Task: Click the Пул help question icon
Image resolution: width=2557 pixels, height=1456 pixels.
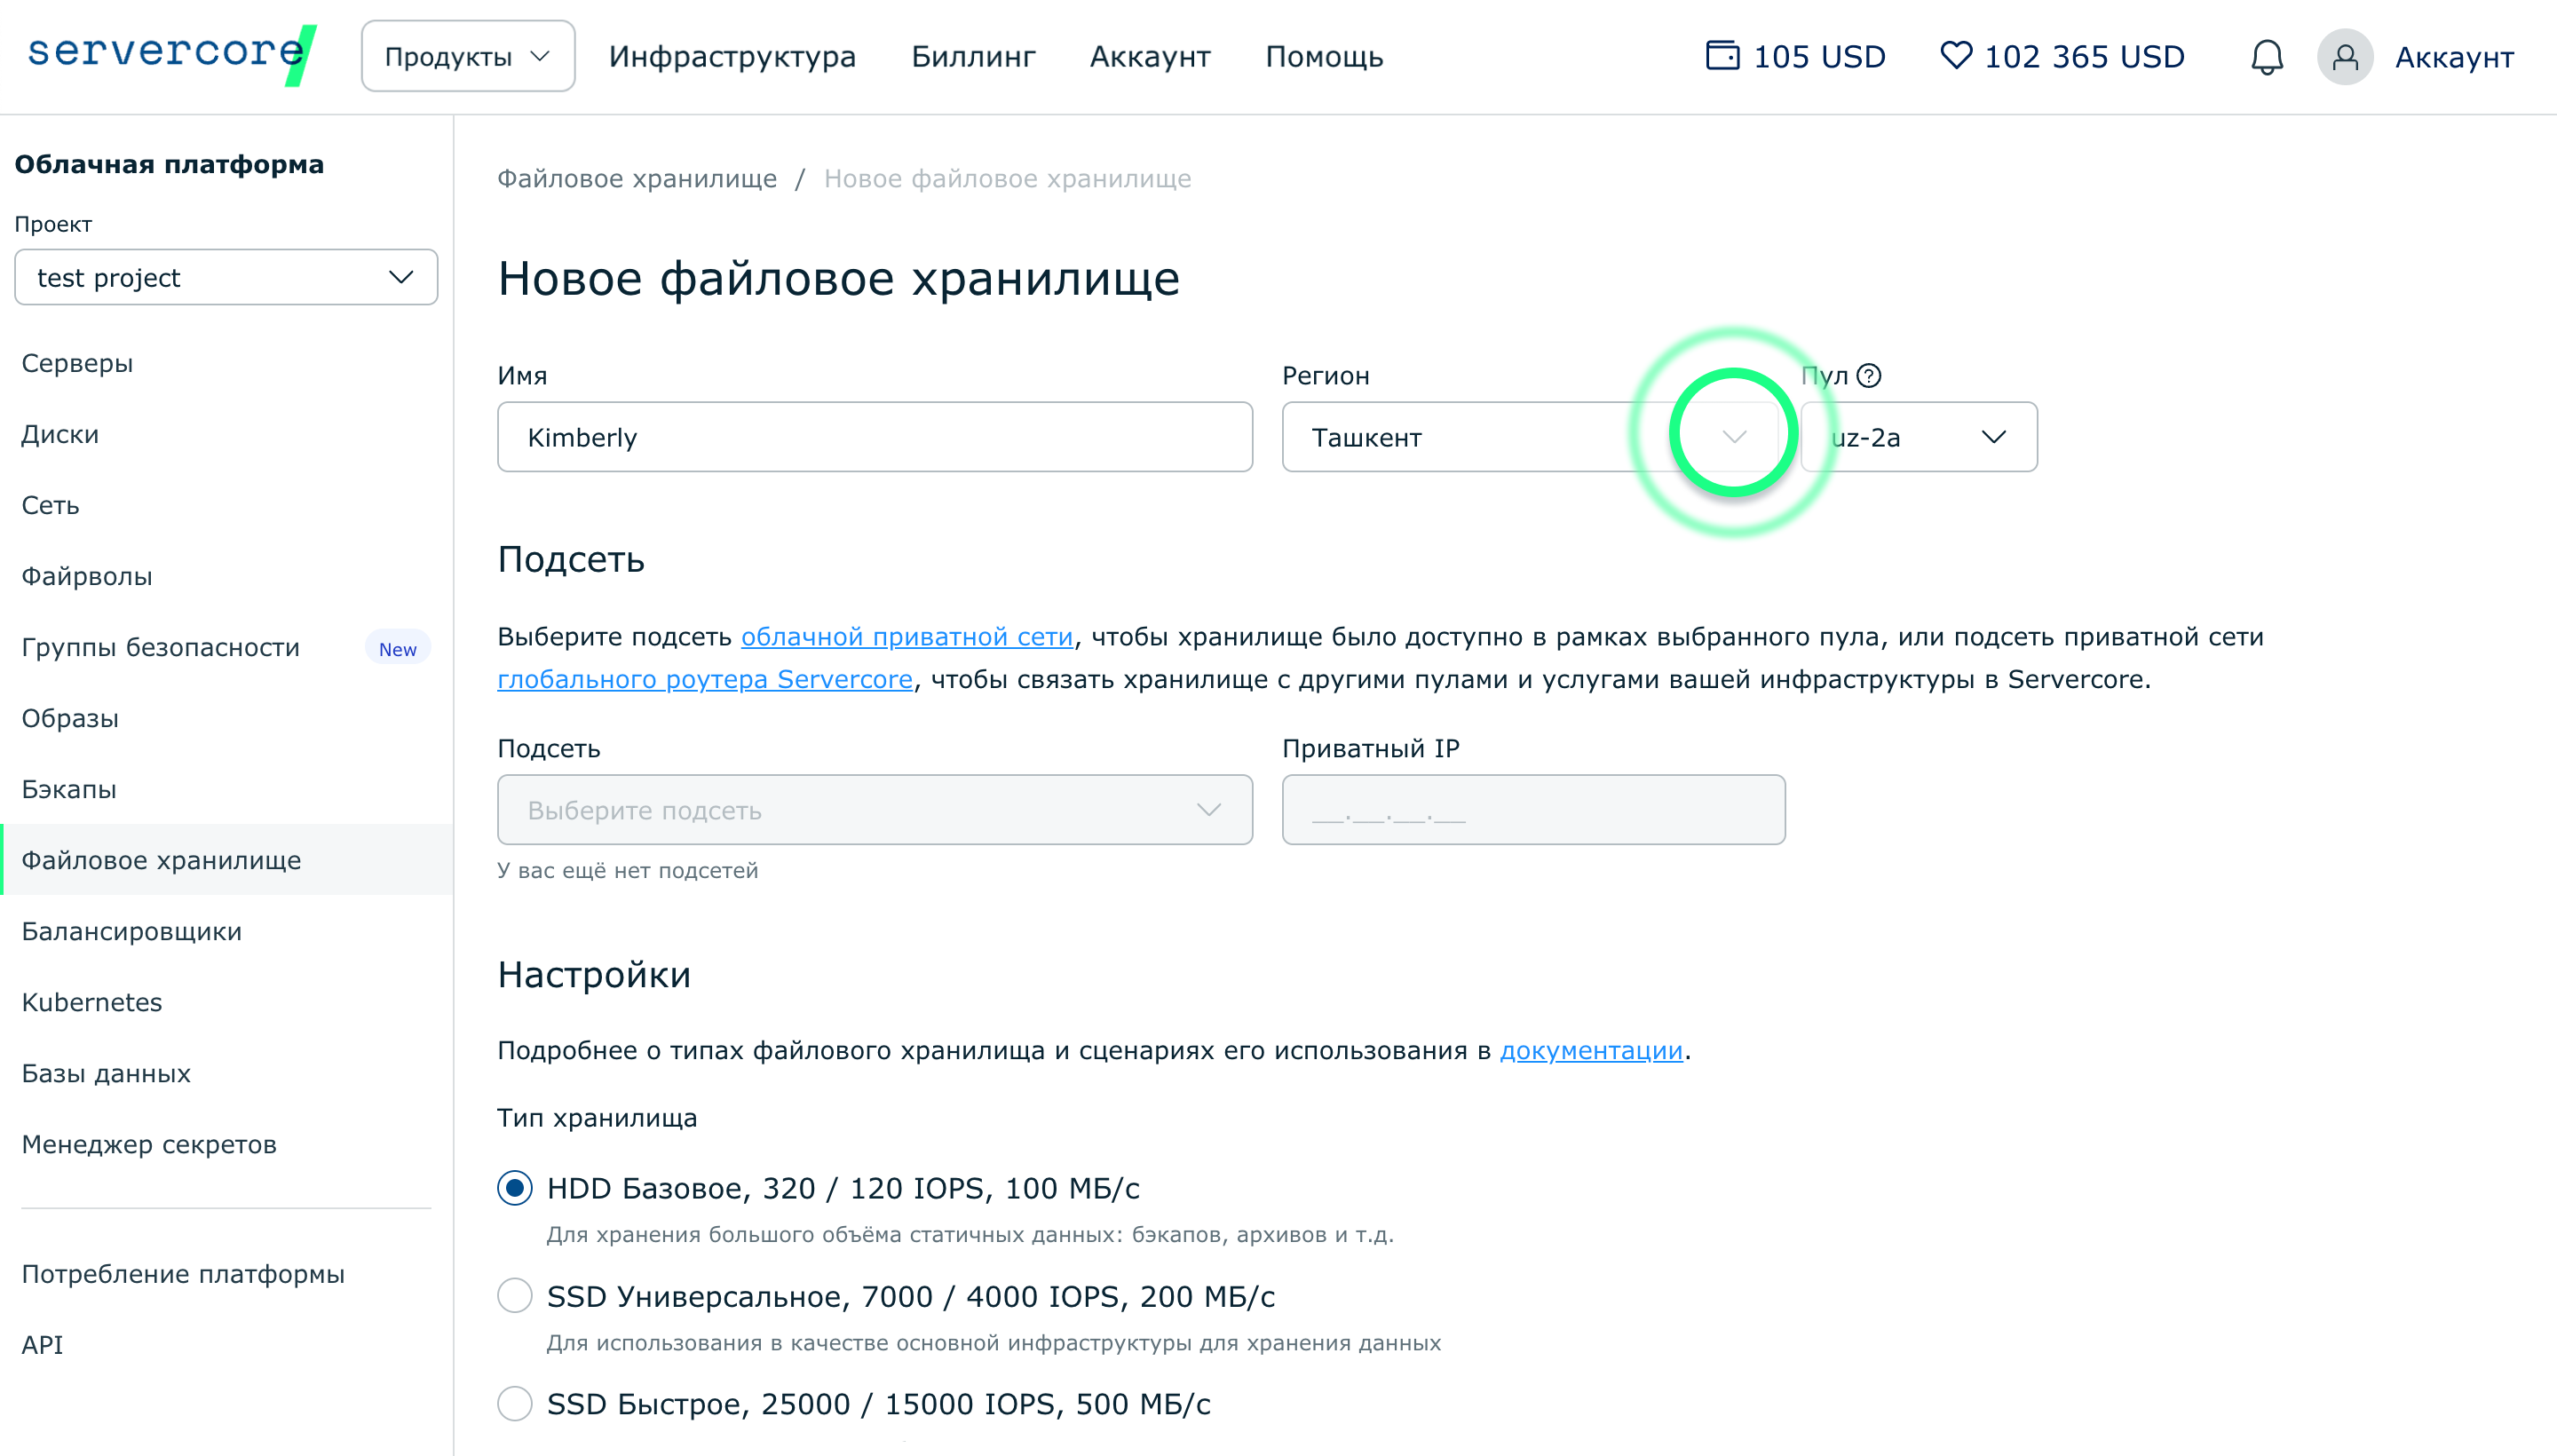Action: click(x=1868, y=376)
